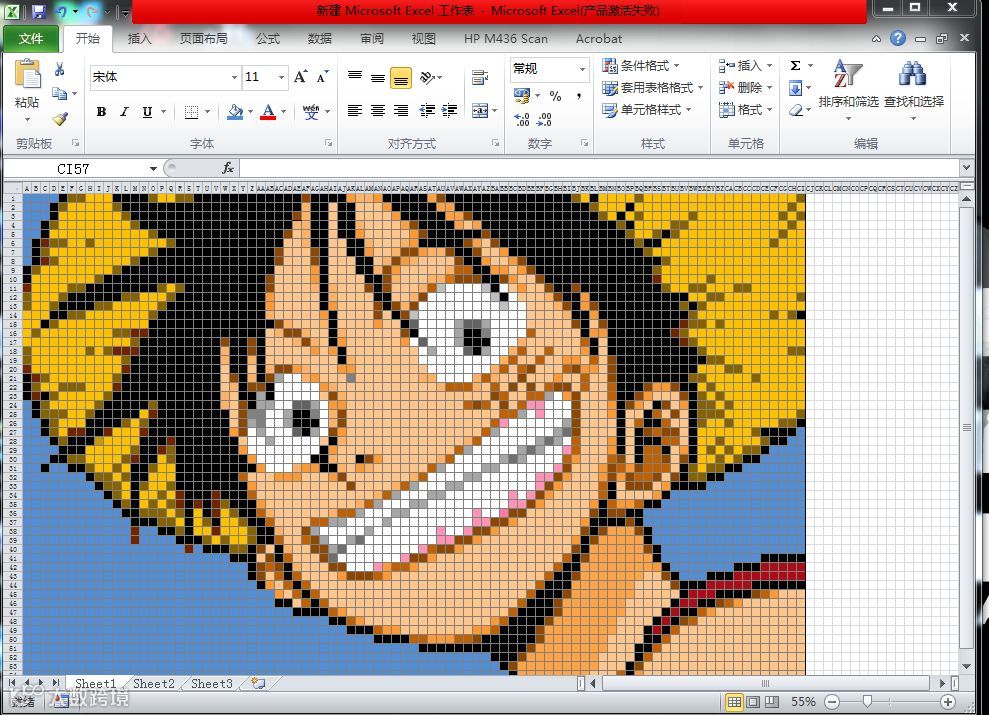Open number format dropdown 常规
The height and width of the screenshot is (715, 989).
point(582,69)
